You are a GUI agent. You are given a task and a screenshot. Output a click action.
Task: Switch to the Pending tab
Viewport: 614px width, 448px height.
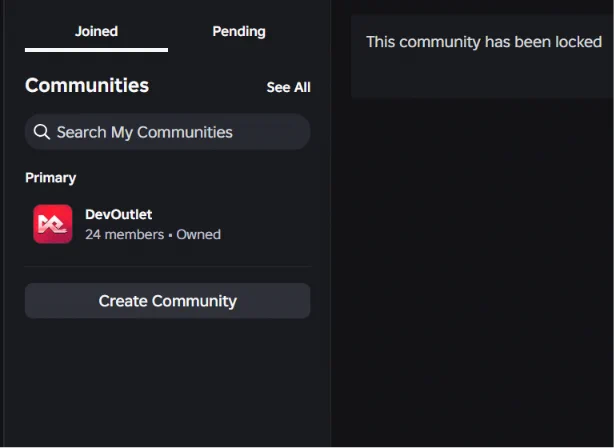point(239,32)
